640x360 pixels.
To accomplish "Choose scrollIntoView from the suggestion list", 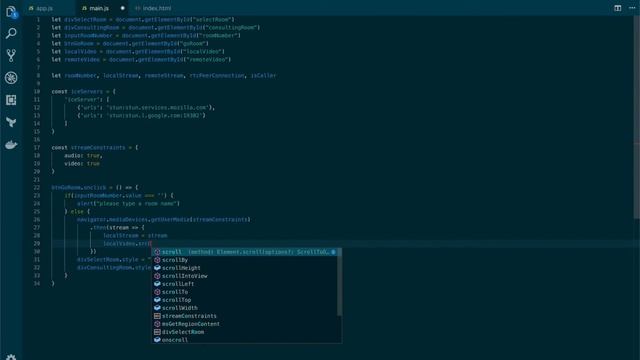I will (245, 276).
